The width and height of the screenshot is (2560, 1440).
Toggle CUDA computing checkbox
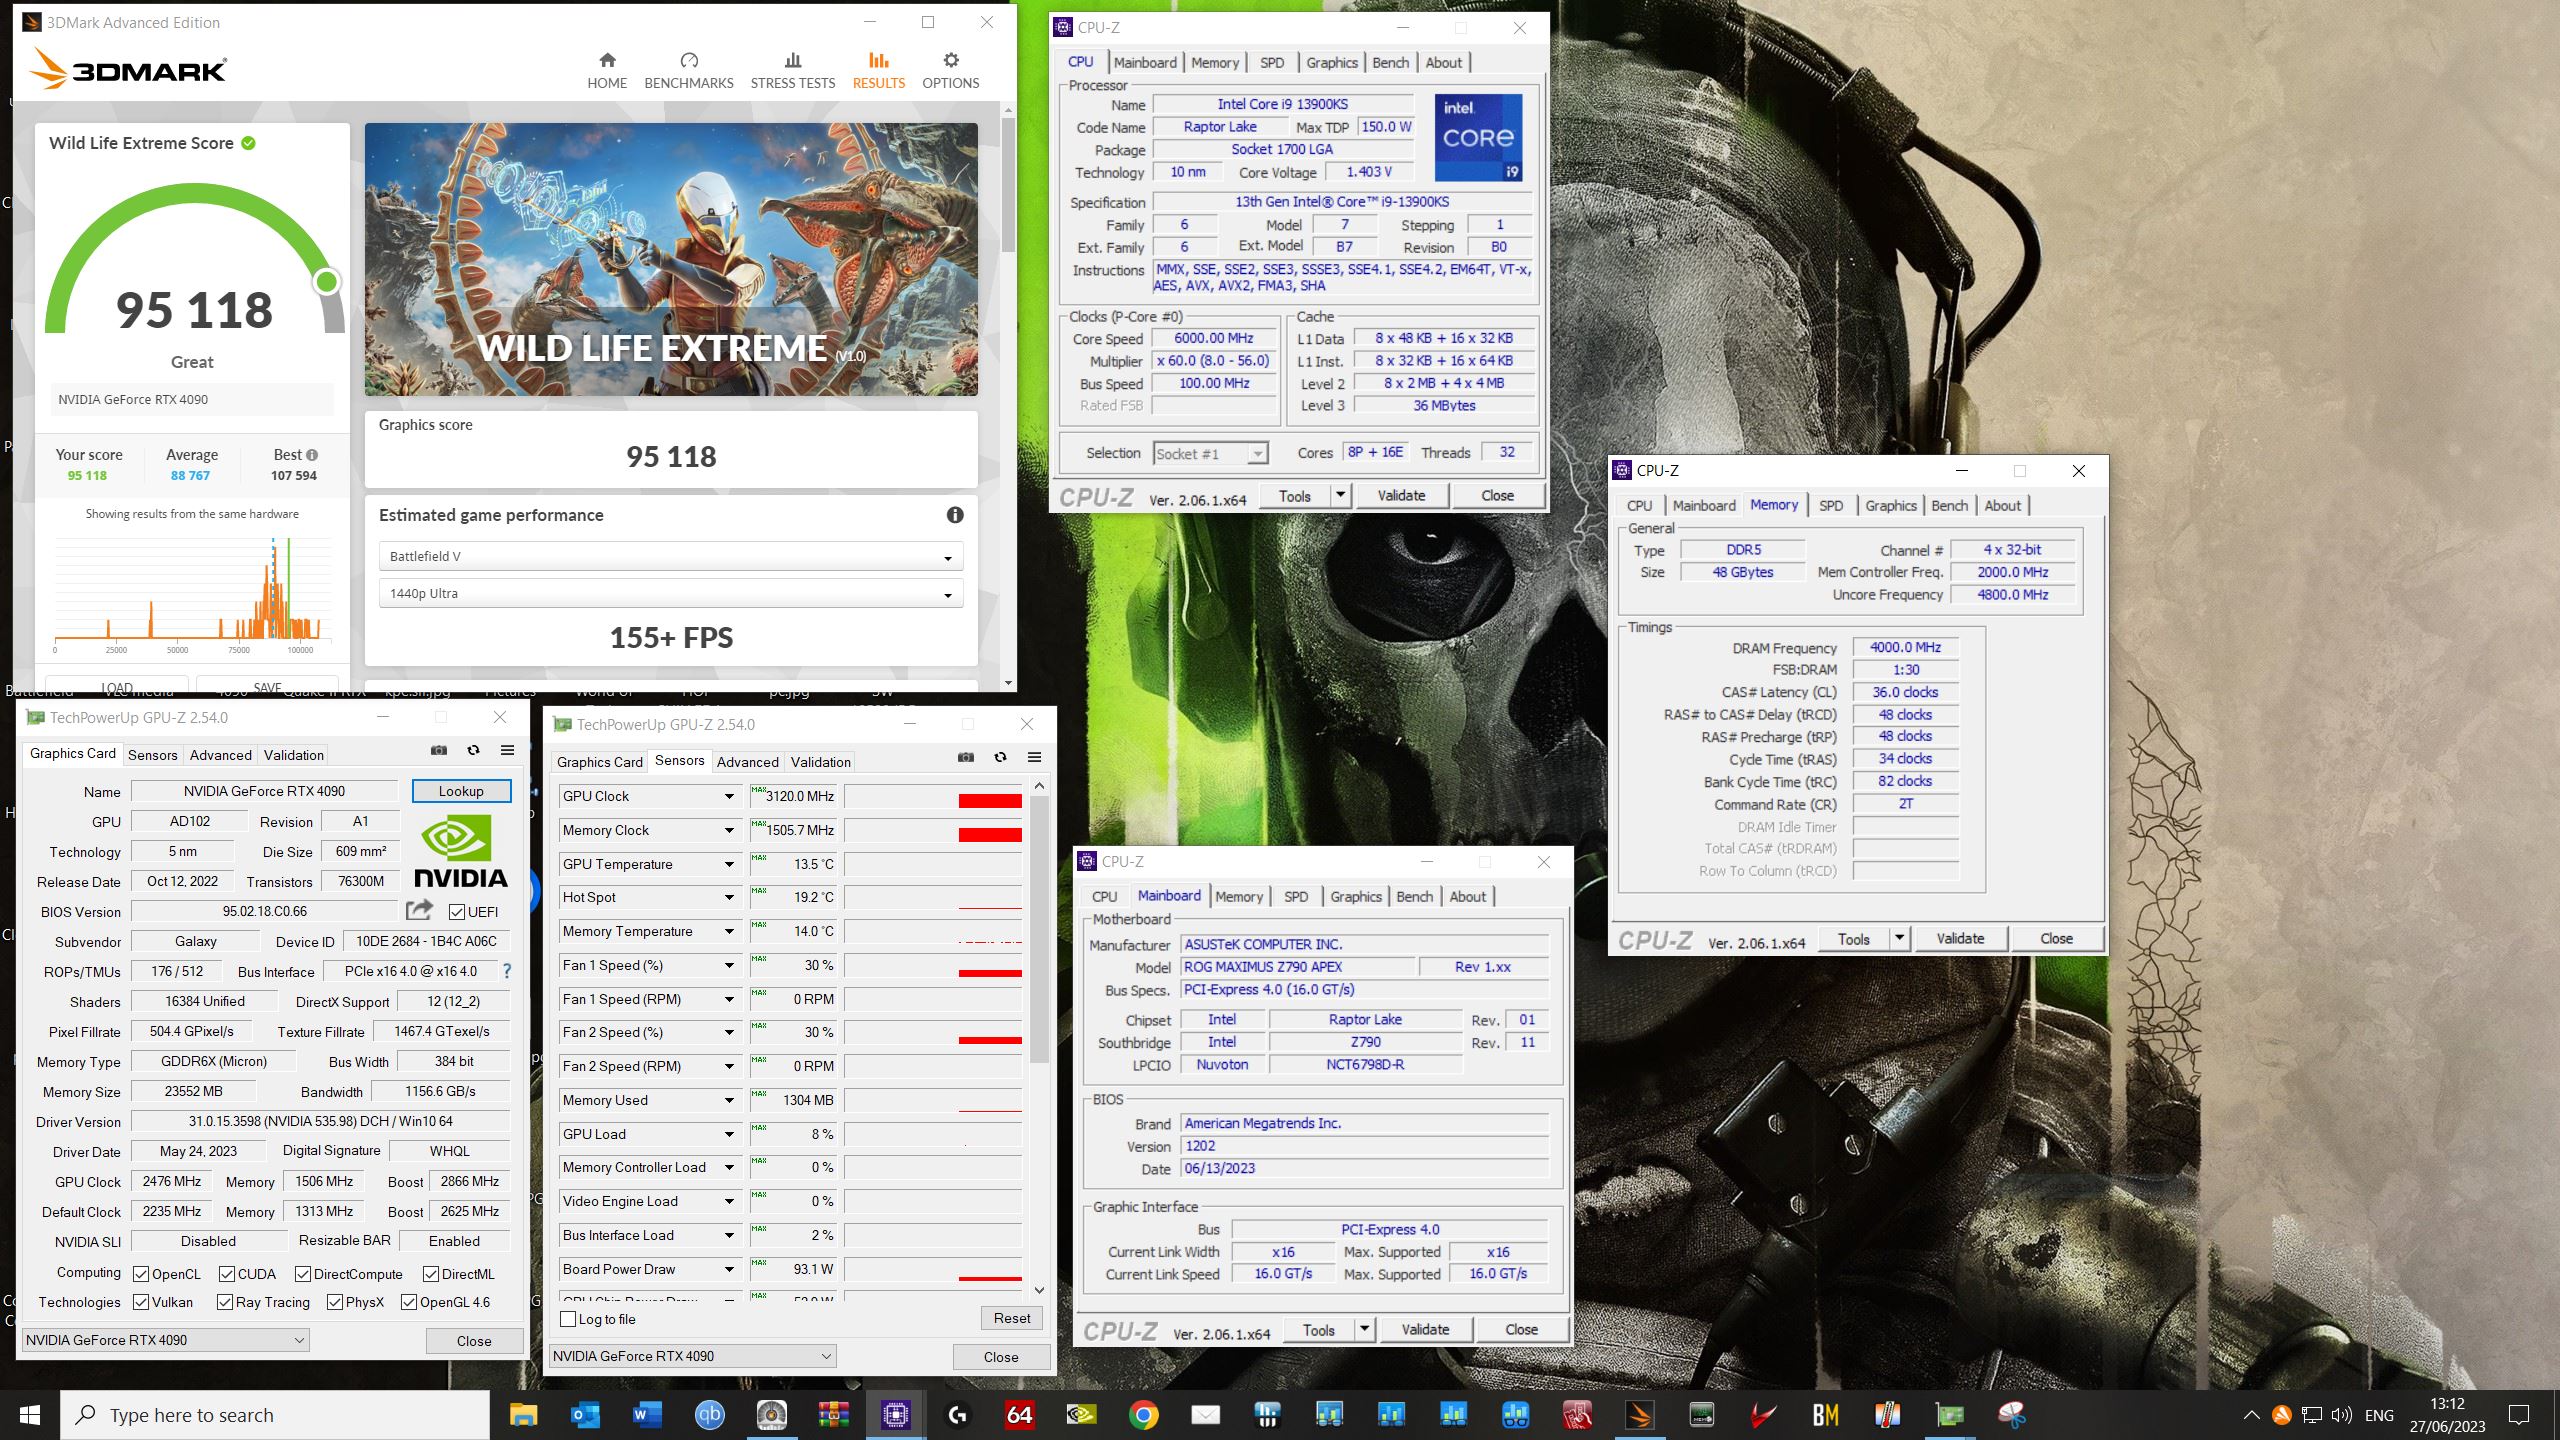pyautogui.click(x=227, y=1274)
